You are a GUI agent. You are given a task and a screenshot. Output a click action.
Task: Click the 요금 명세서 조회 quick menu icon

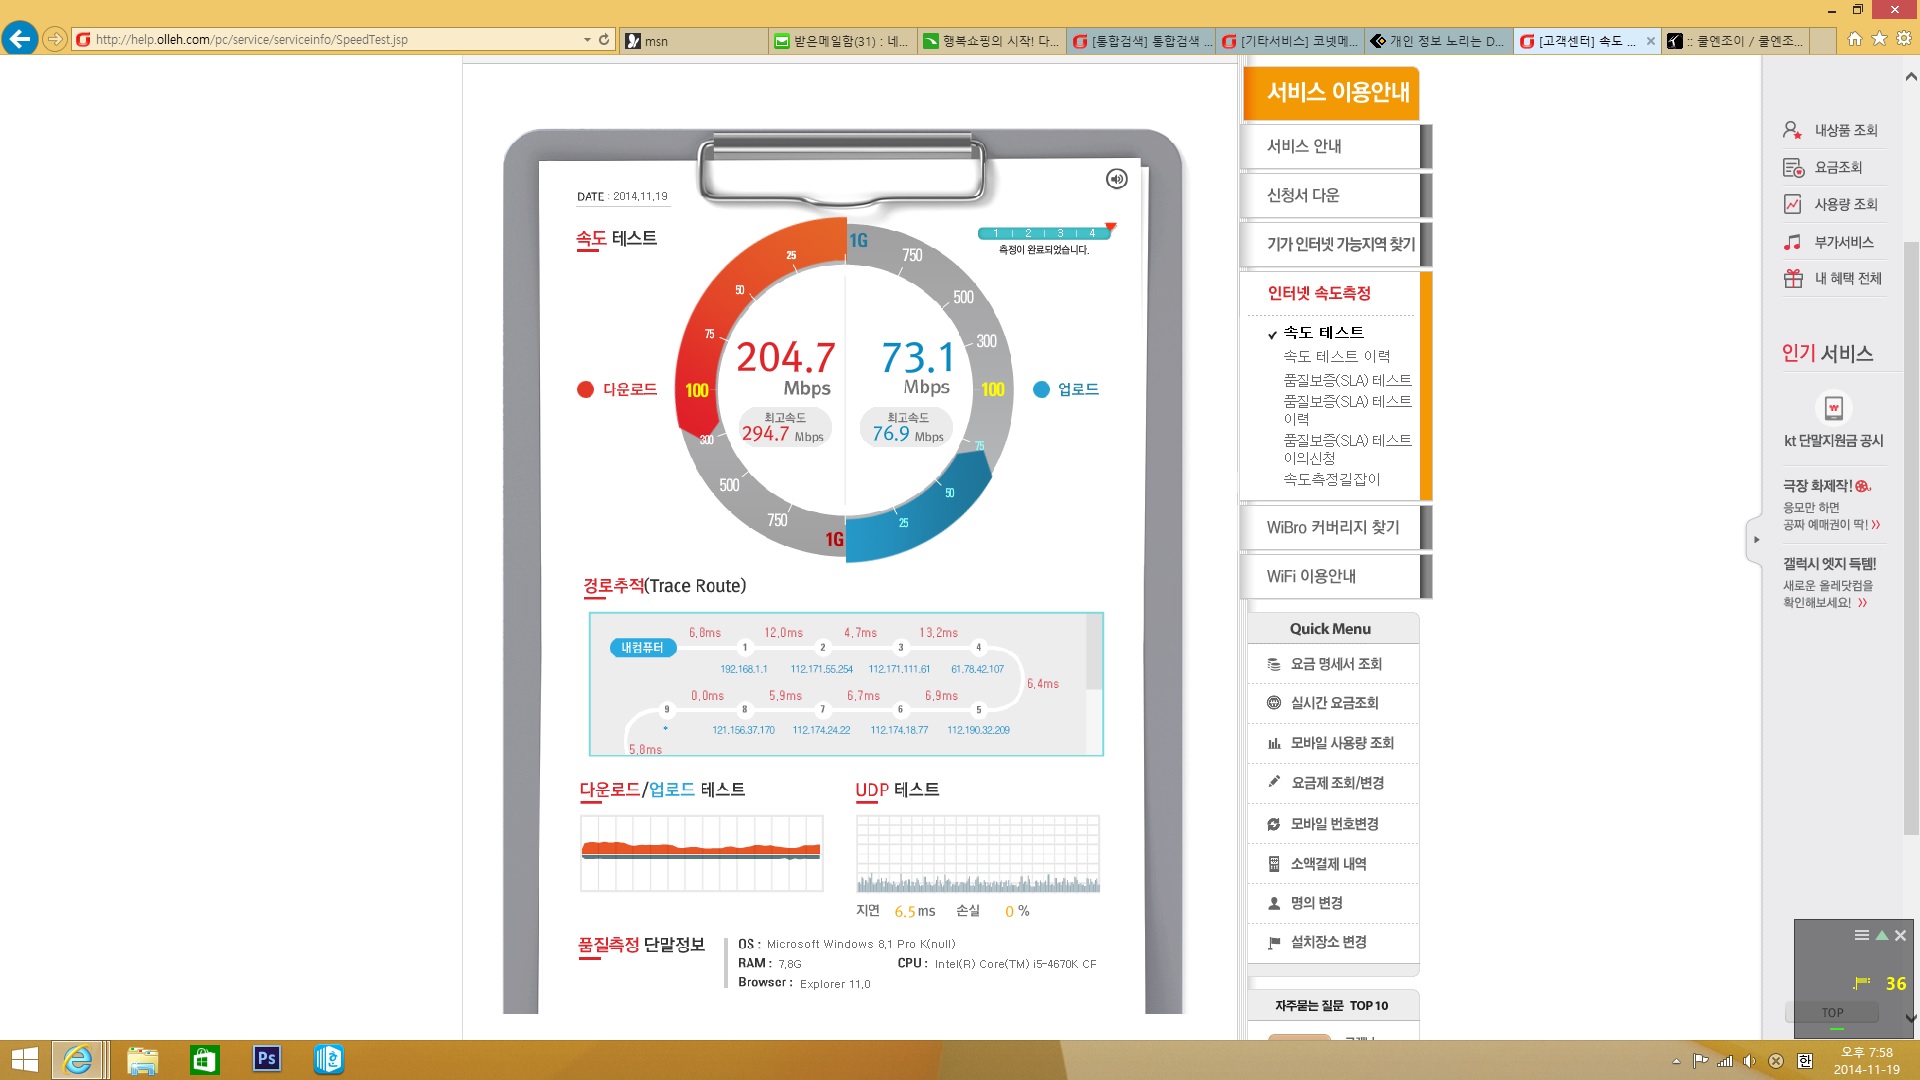[1274, 664]
